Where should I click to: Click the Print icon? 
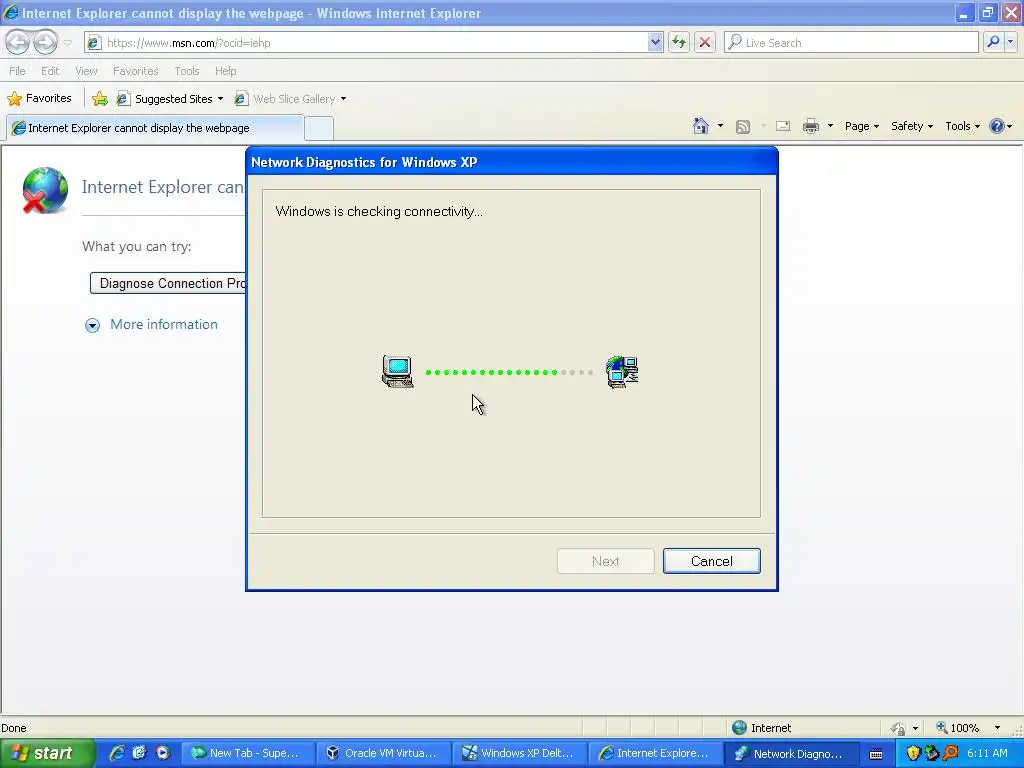coord(810,126)
